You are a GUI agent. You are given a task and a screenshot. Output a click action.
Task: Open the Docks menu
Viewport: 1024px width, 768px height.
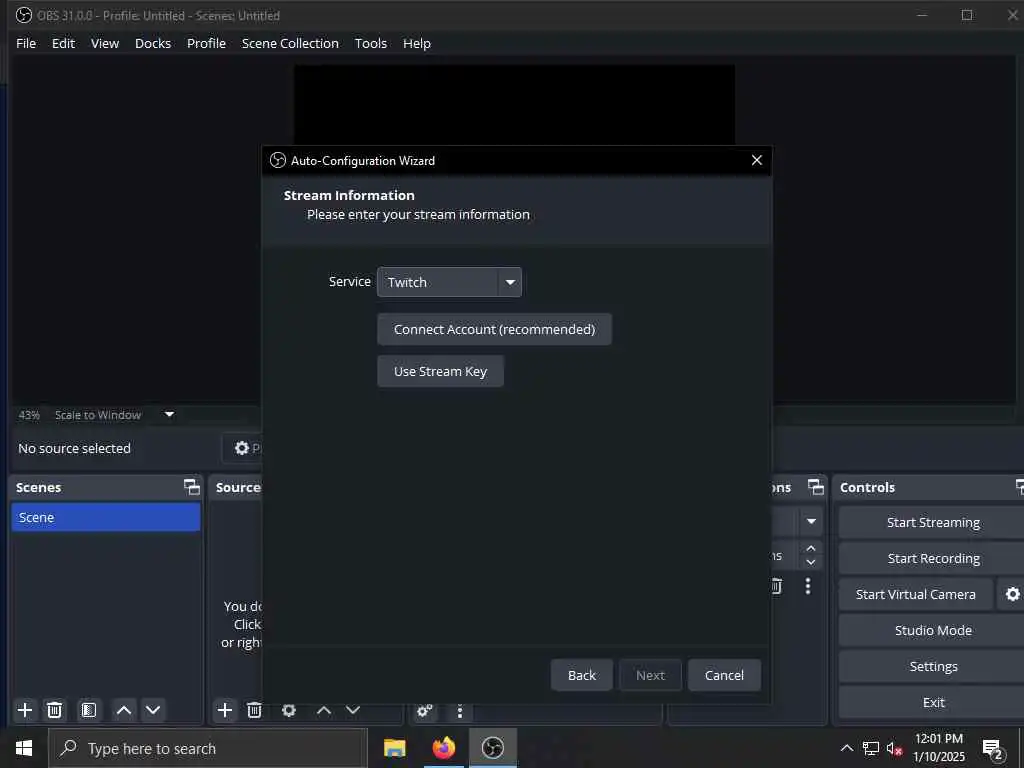(x=153, y=43)
